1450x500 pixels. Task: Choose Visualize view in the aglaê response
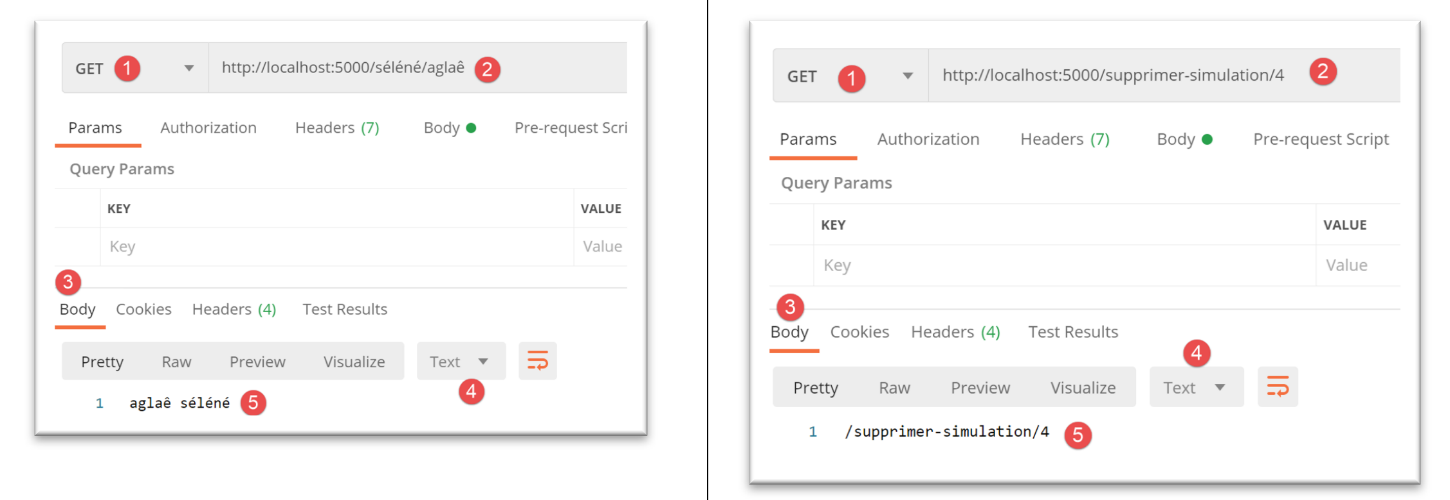[354, 362]
